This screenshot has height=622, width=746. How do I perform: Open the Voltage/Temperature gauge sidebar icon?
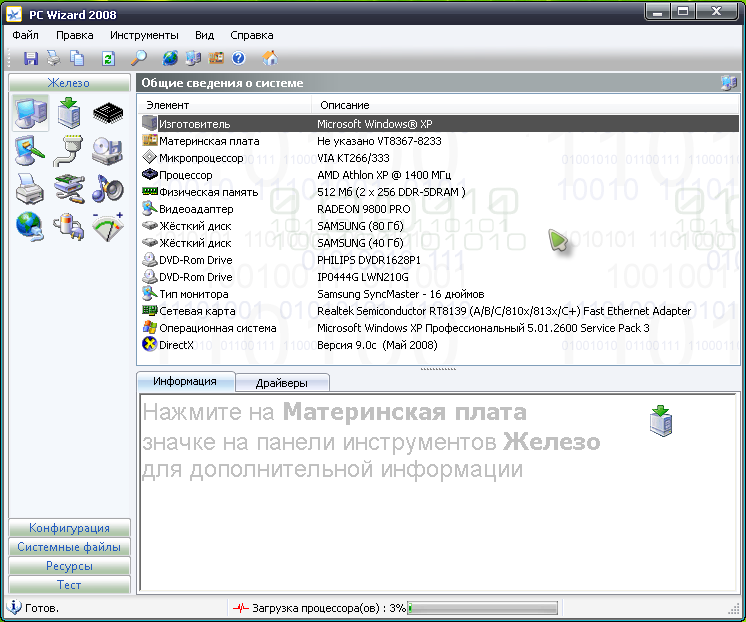pyautogui.click(x=108, y=227)
